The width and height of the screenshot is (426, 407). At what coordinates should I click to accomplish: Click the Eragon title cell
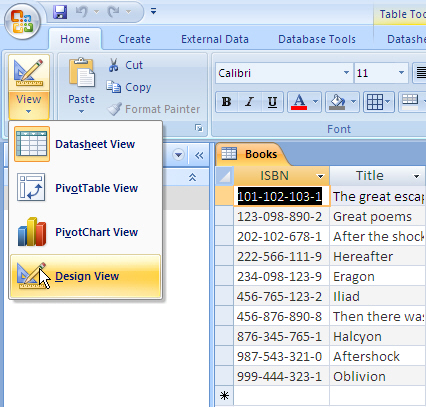pyautogui.click(x=378, y=277)
